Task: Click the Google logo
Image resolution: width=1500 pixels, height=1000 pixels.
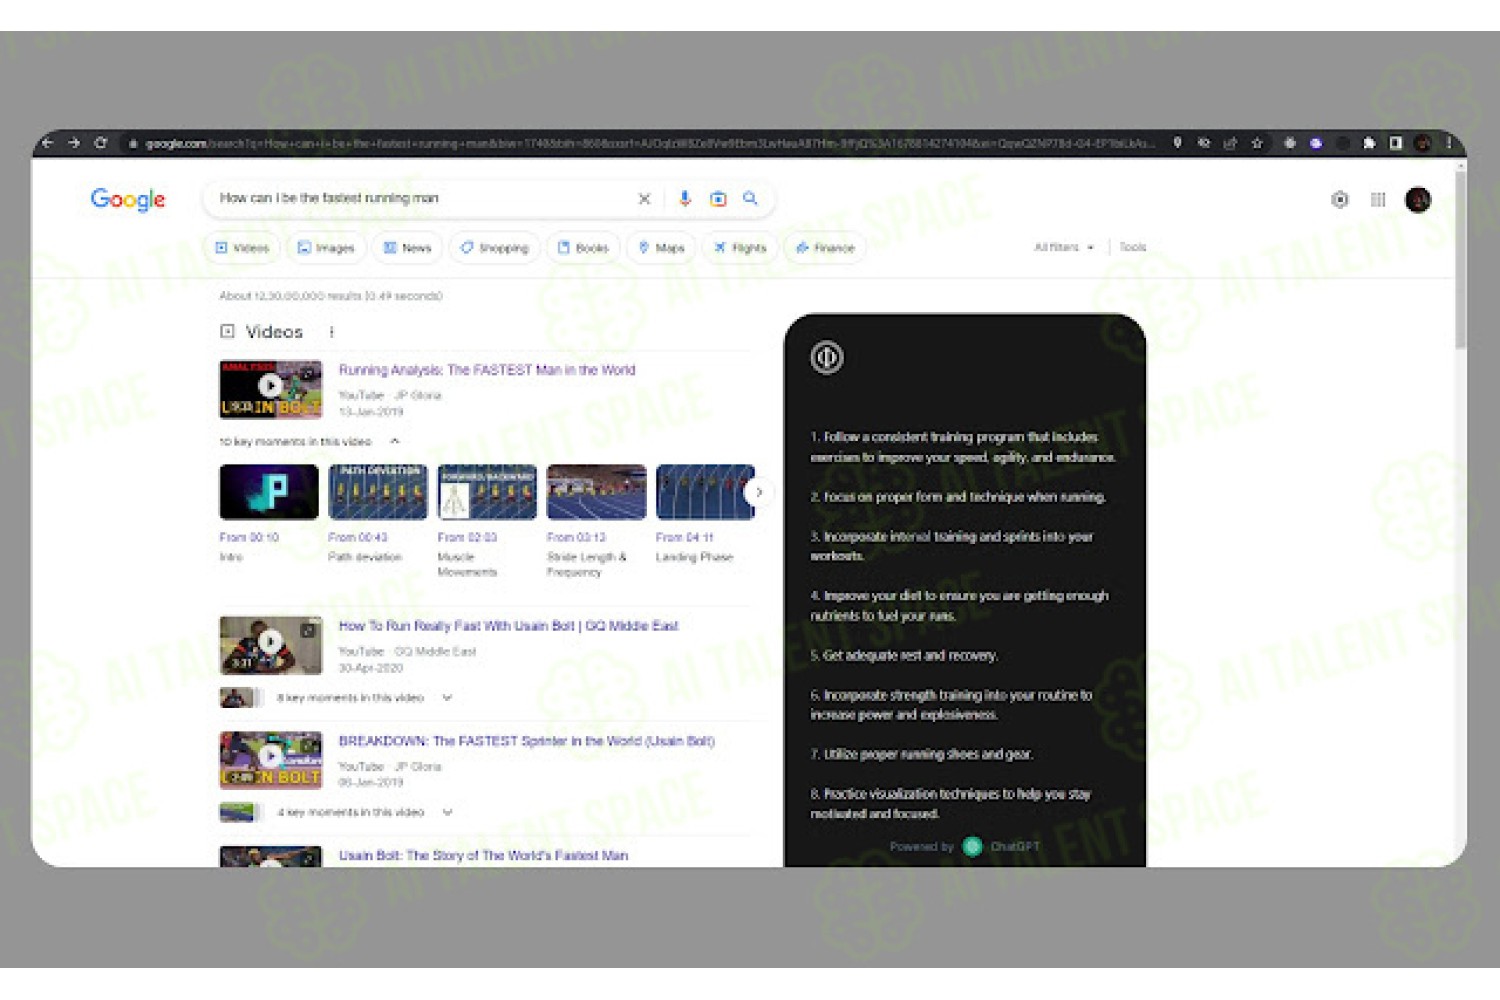Action: click(128, 199)
